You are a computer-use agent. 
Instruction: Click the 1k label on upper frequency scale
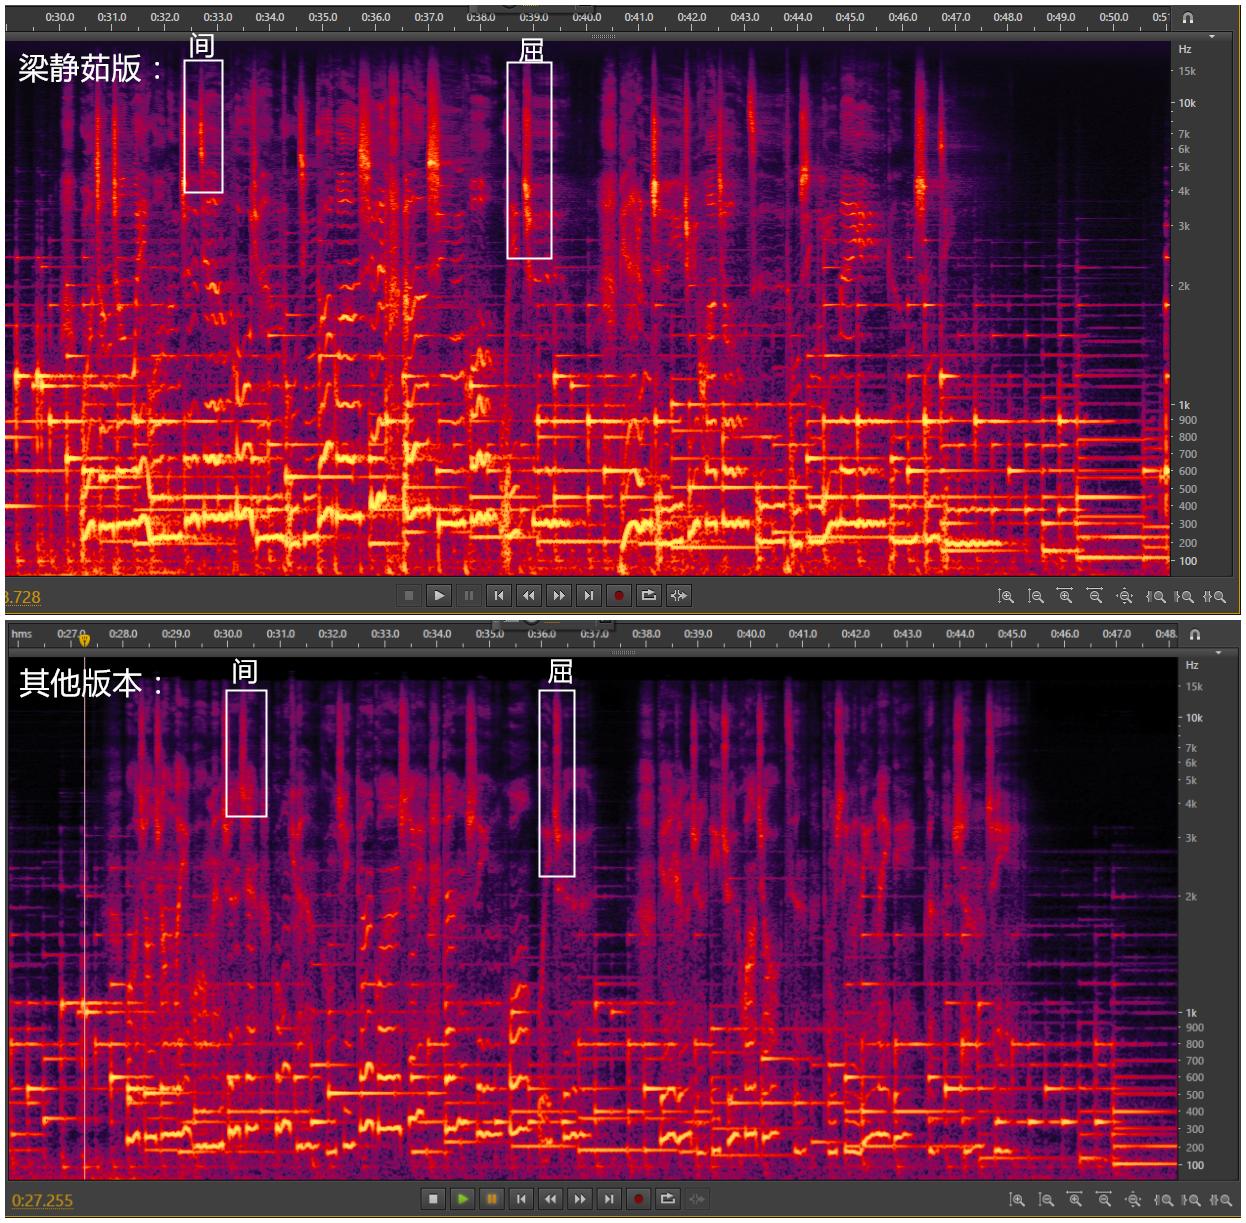click(1184, 405)
